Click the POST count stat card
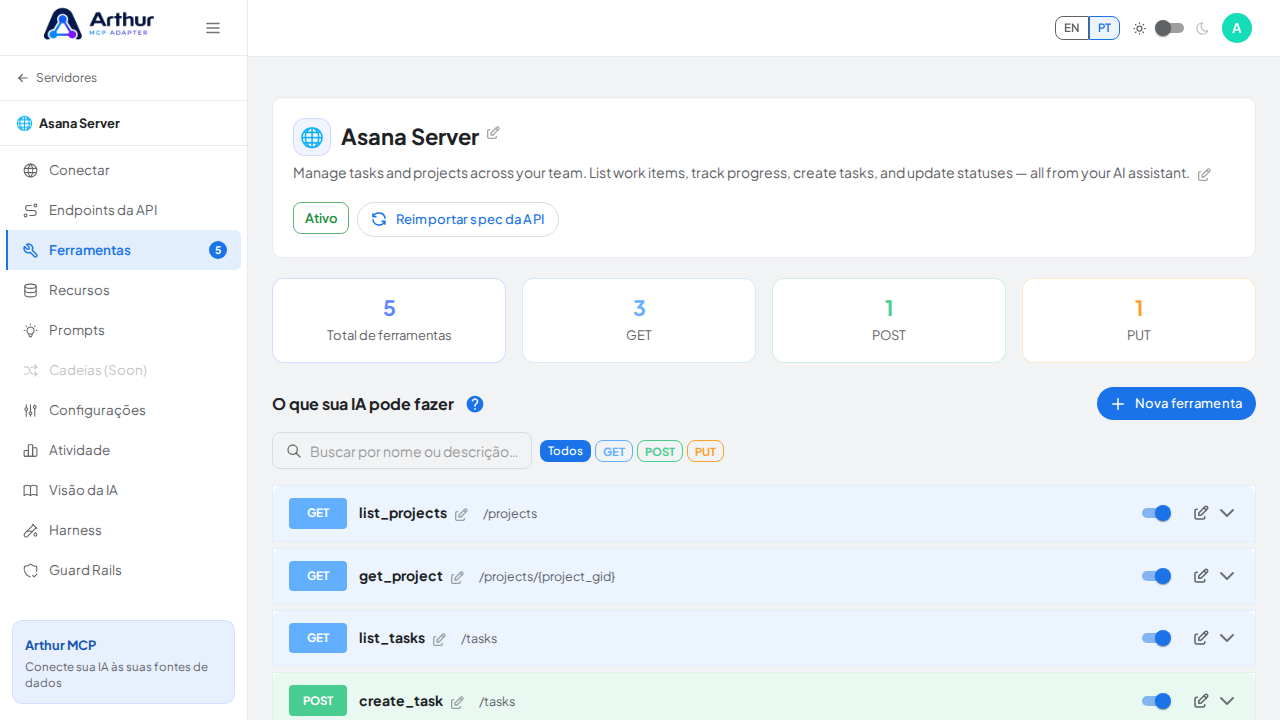The width and height of the screenshot is (1280, 720). tap(889, 320)
